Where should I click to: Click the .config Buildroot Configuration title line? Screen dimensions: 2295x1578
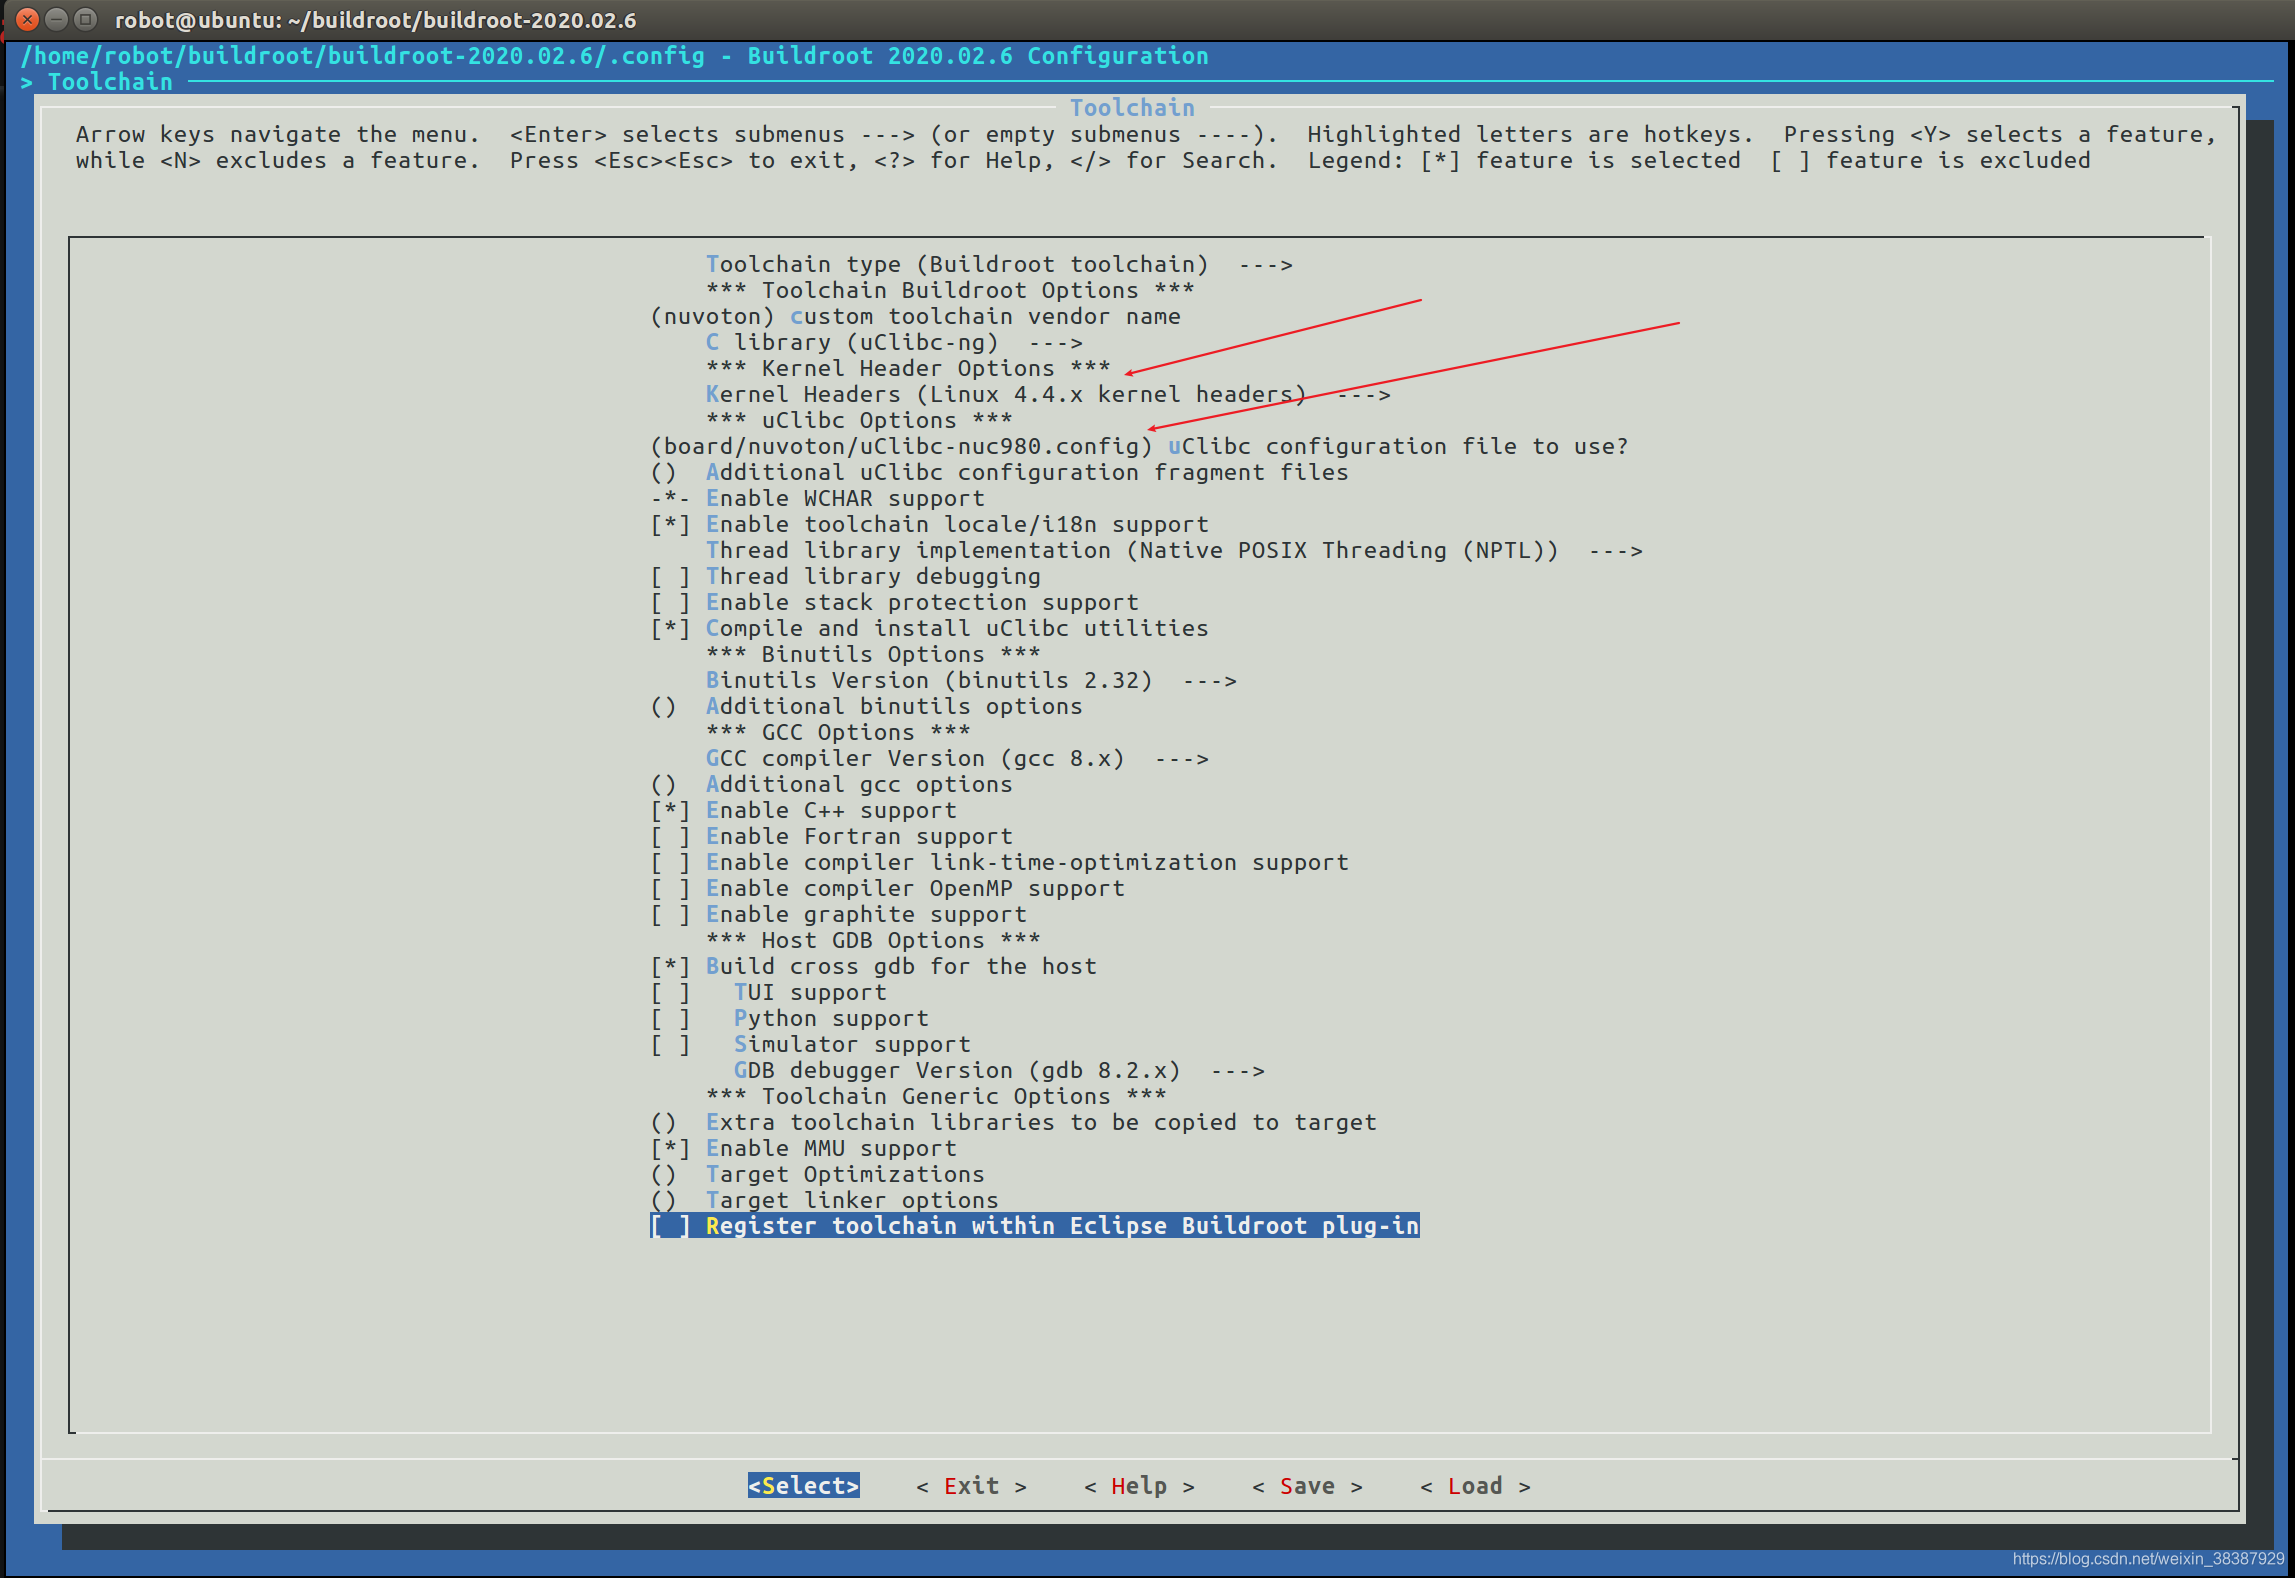click(614, 56)
